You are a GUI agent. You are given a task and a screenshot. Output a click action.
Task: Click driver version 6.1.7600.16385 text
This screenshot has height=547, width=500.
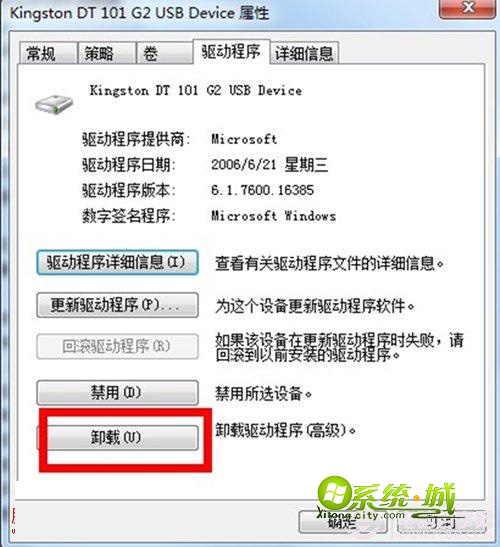pos(262,190)
